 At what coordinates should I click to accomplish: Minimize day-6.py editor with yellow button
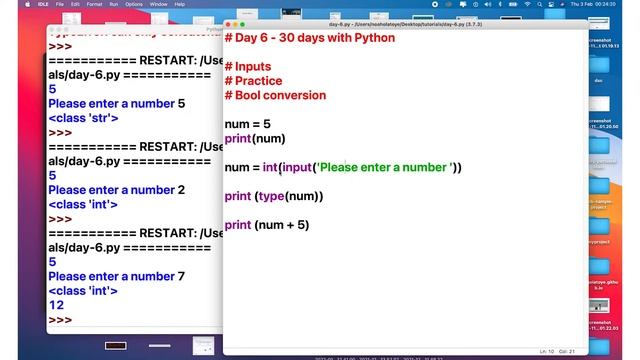coord(235,25)
